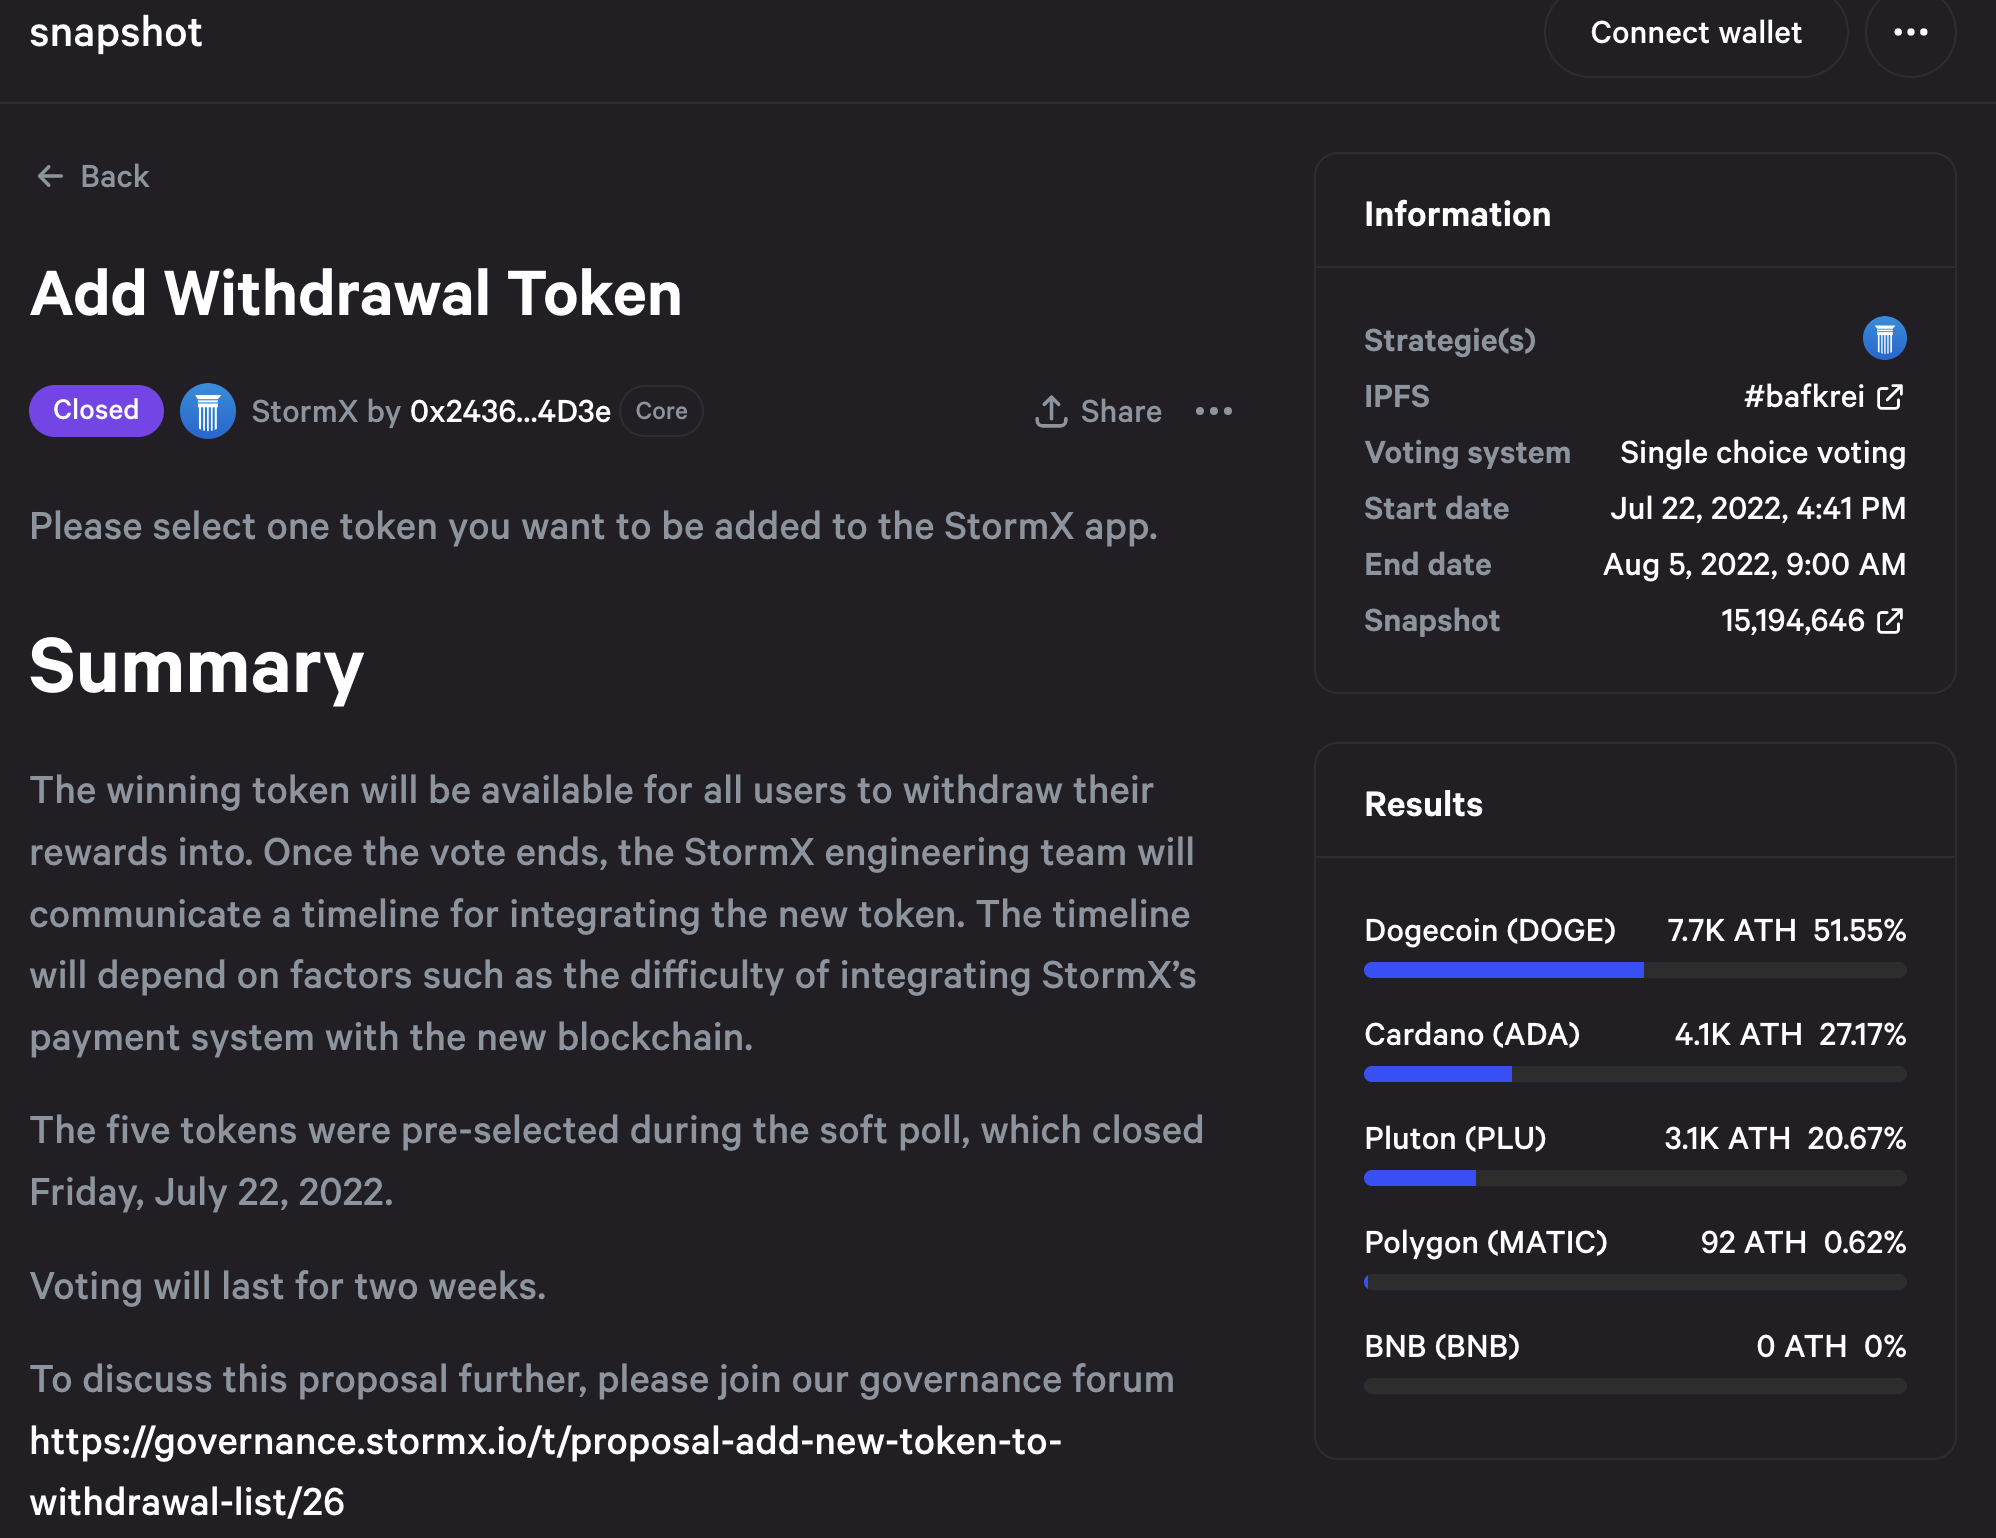Click the Results panel heading
The height and width of the screenshot is (1538, 1996).
tap(1424, 804)
